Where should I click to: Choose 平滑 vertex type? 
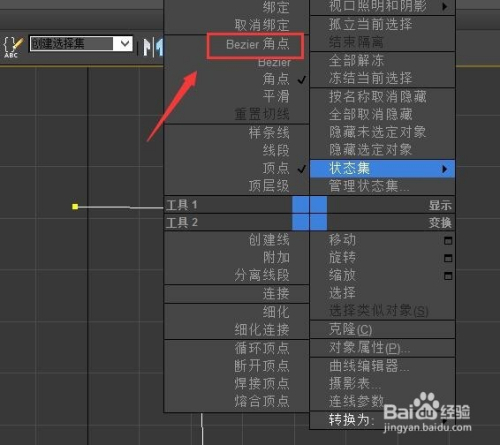click(x=276, y=97)
